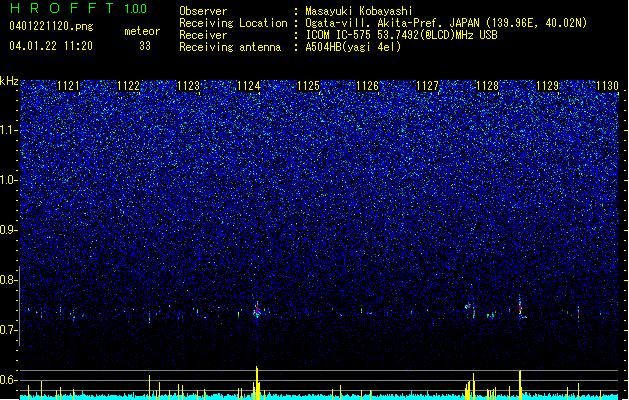Click the 1125 time marker
This screenshot has width=629, height=400.
(x=308, y=86)
